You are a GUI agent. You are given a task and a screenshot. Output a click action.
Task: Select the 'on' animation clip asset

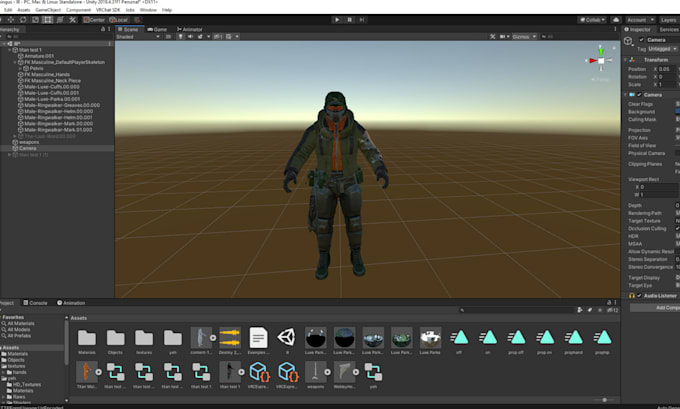[x=487, y=337]
